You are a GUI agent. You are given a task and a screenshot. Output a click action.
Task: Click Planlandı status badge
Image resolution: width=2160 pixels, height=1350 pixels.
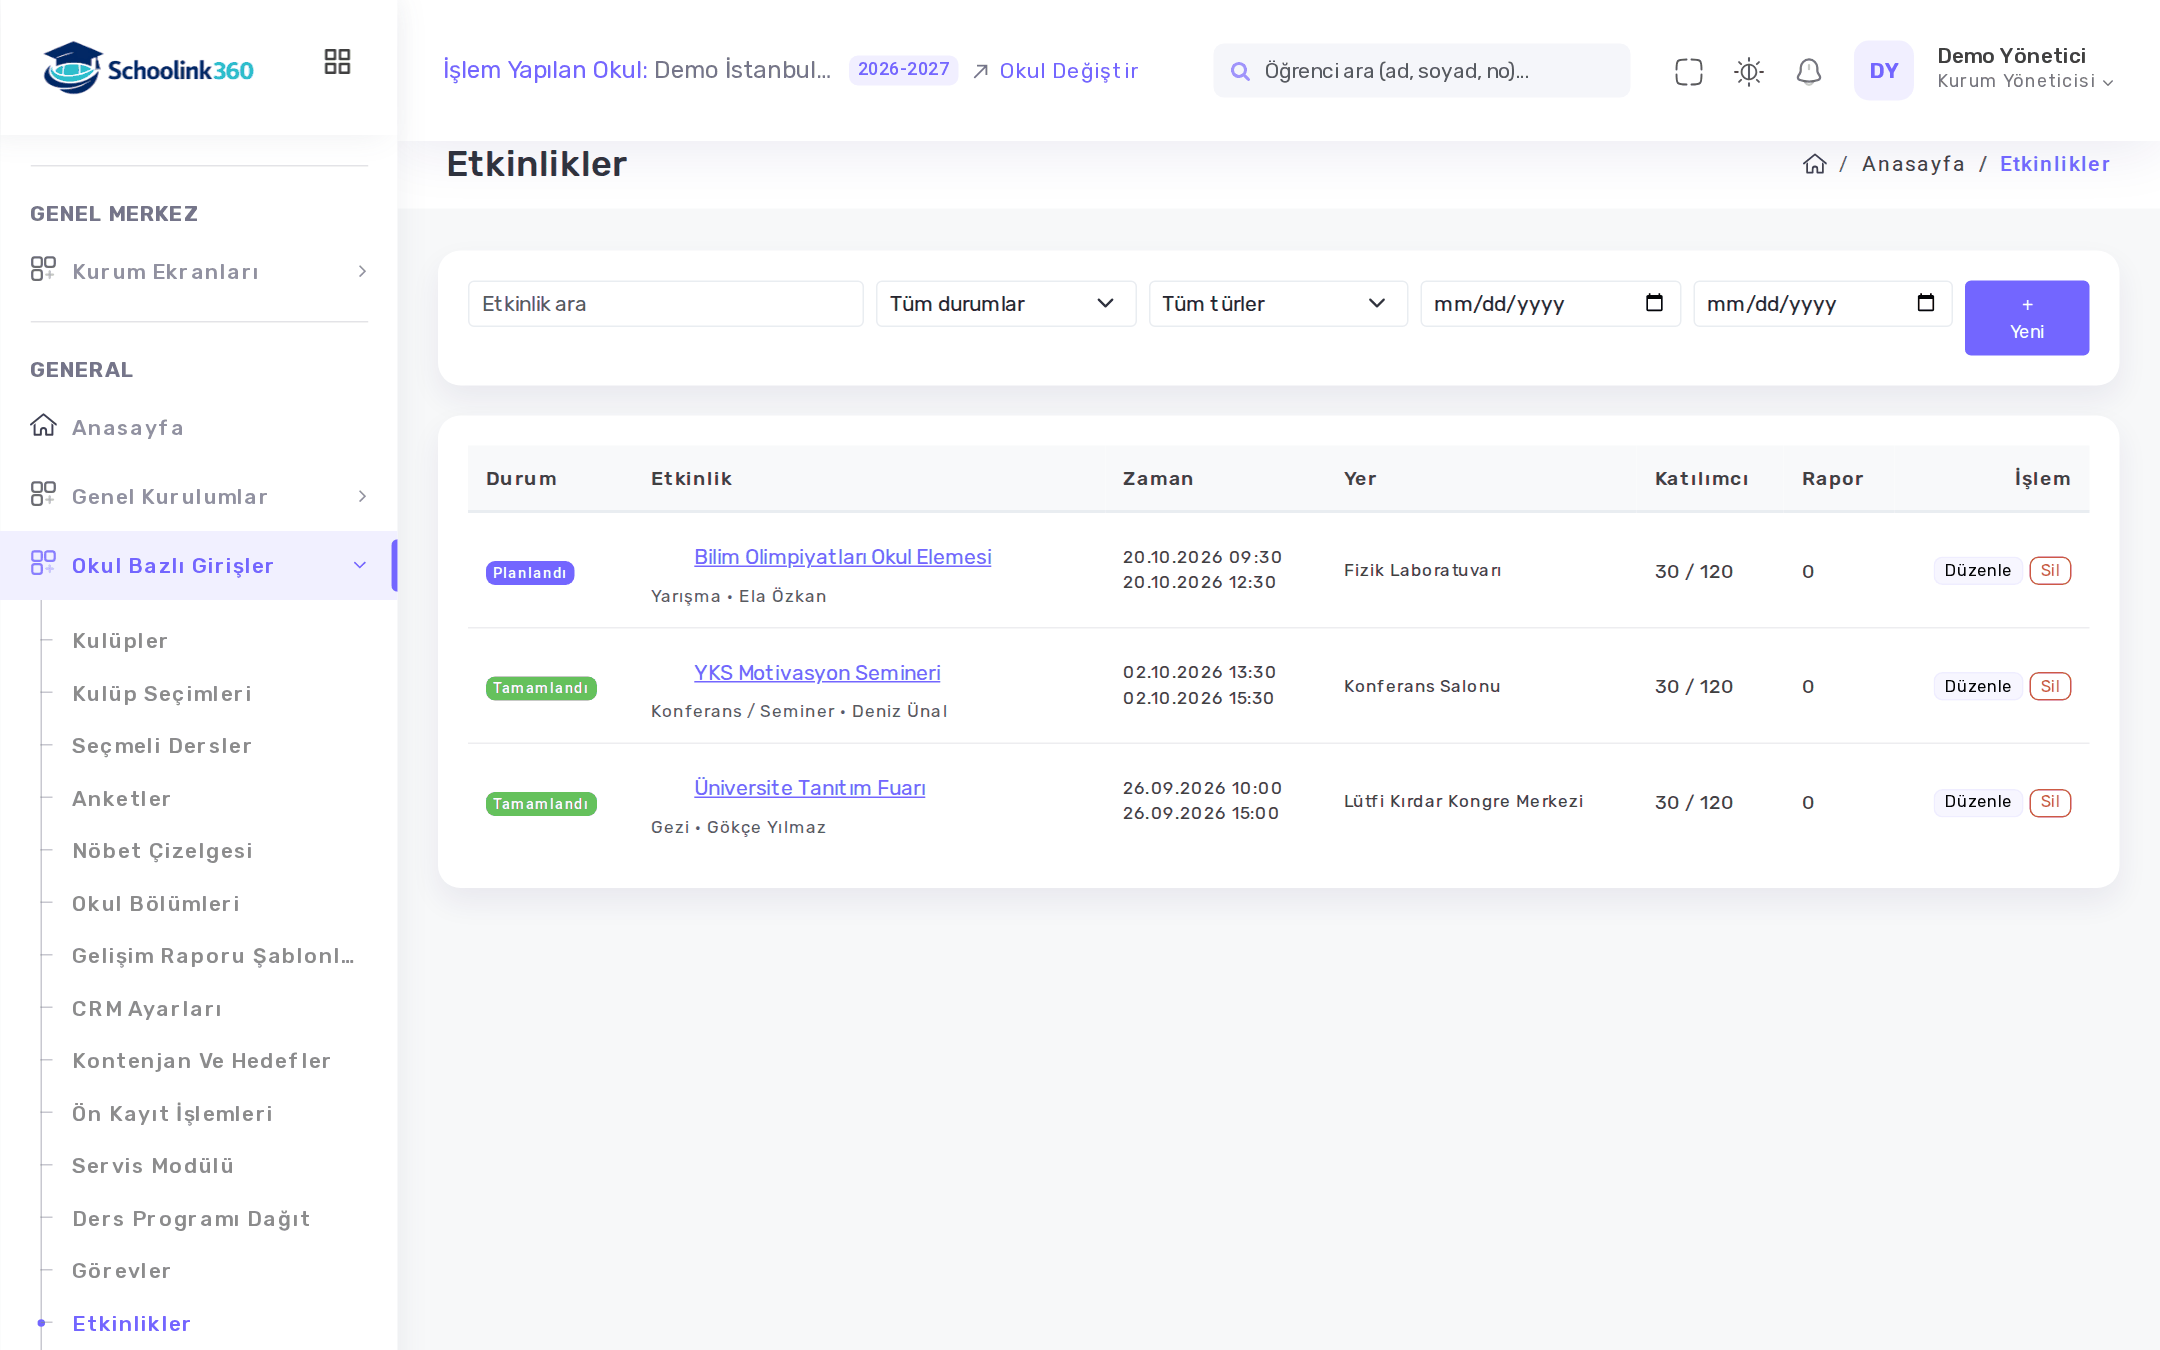[530, 573]
